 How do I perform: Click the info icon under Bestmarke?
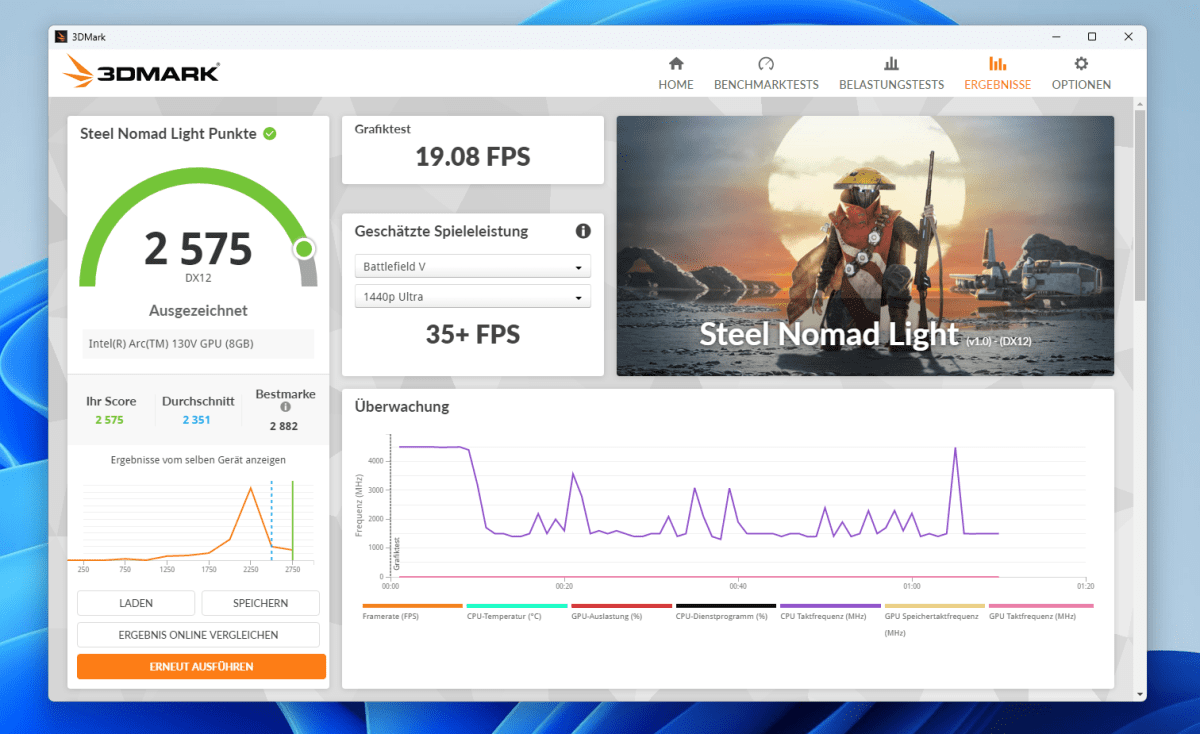click(285, 407)
